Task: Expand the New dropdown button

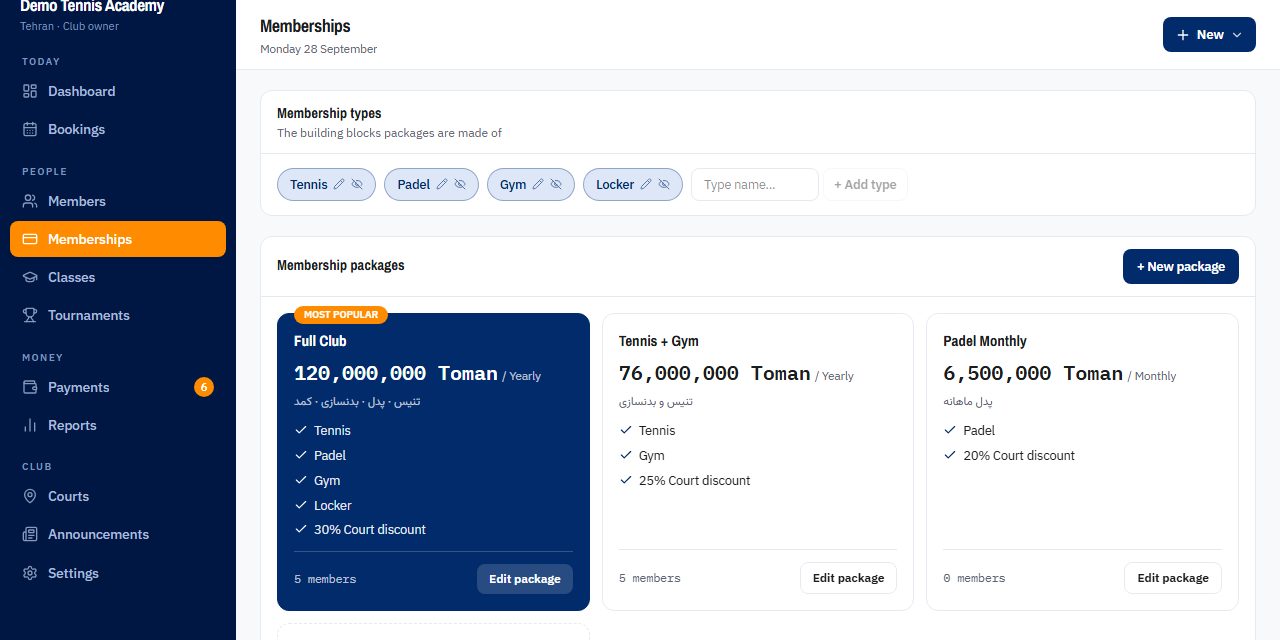Action: coord(1209,35)
